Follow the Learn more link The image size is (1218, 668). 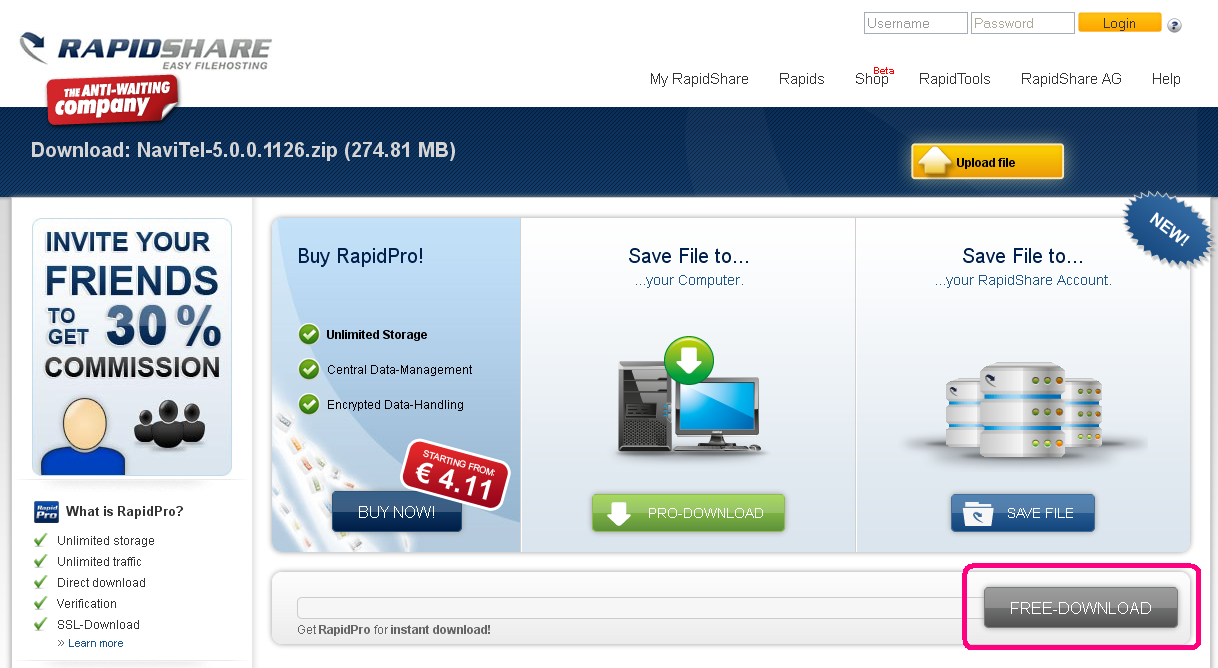click(x=96, y=643)
